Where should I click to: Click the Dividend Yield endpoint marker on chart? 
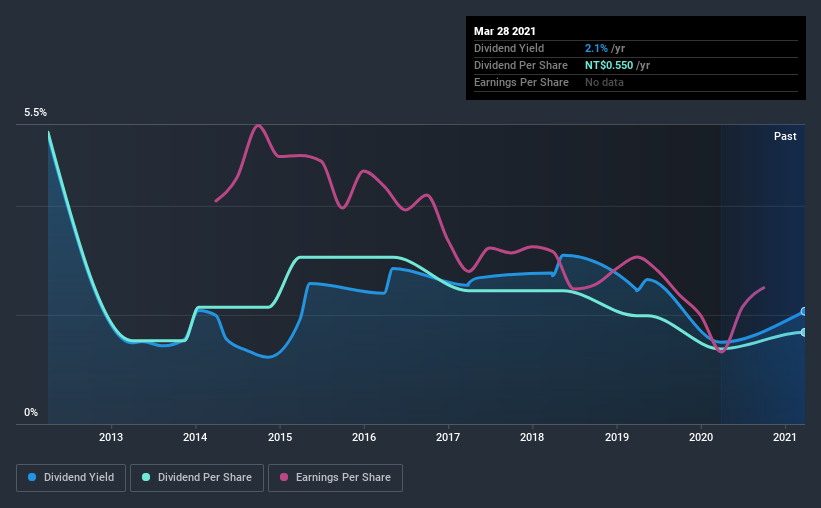point(804,312)
